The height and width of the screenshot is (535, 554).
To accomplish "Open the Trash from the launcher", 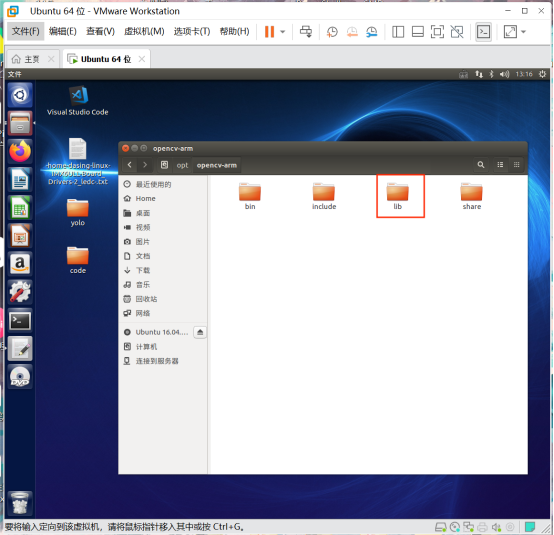I will [20, 503].
